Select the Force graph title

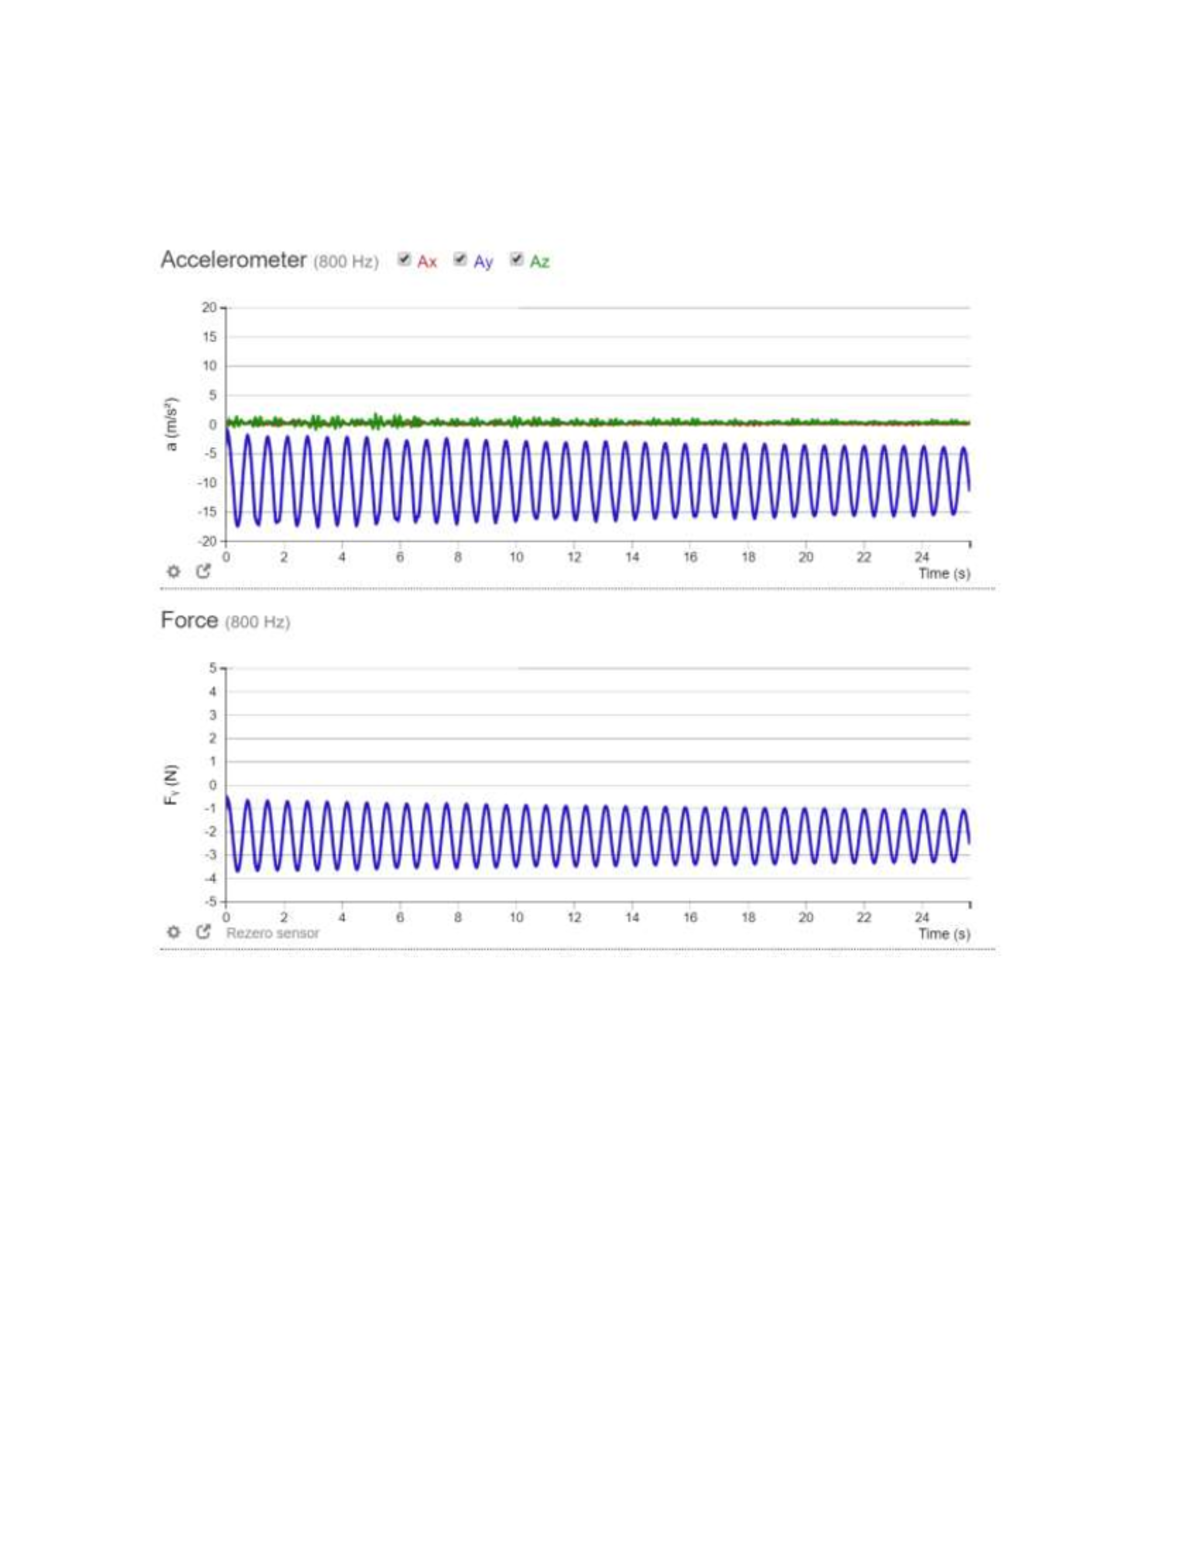(190, 620)
